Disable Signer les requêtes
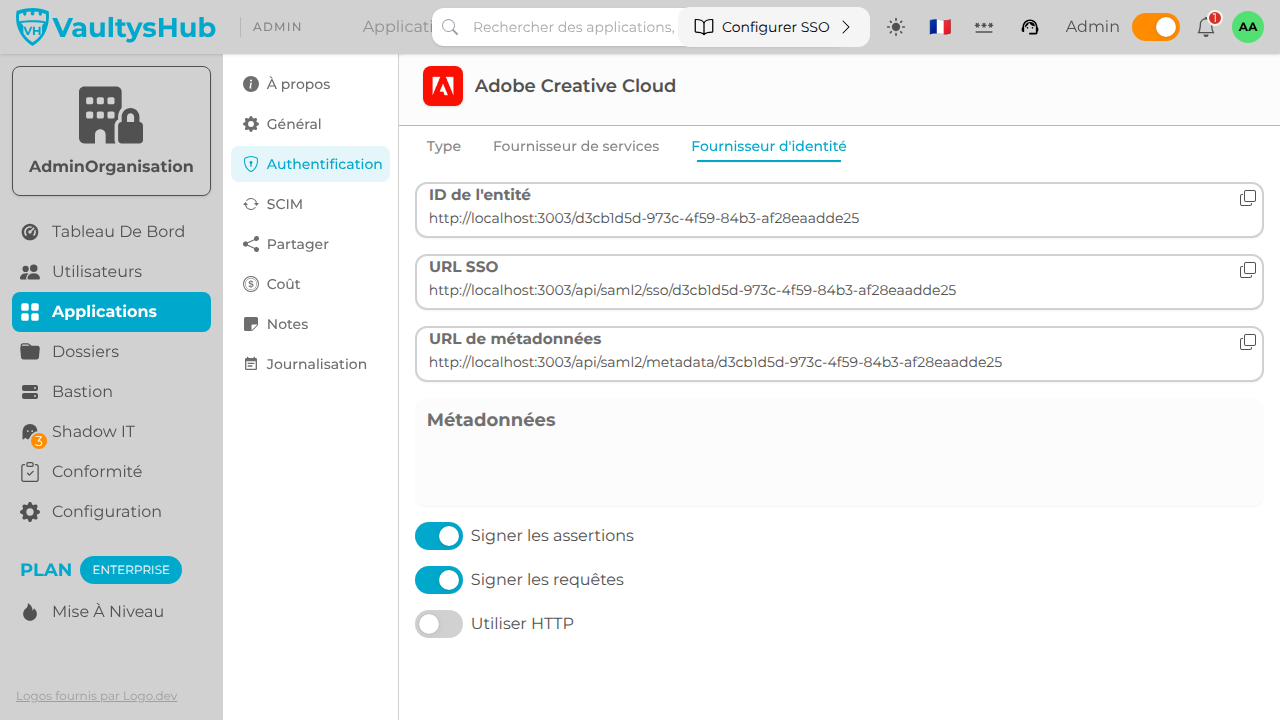The width and height of the screenshot is (1280, 720). pyautogui.click(x=439, y=580)
